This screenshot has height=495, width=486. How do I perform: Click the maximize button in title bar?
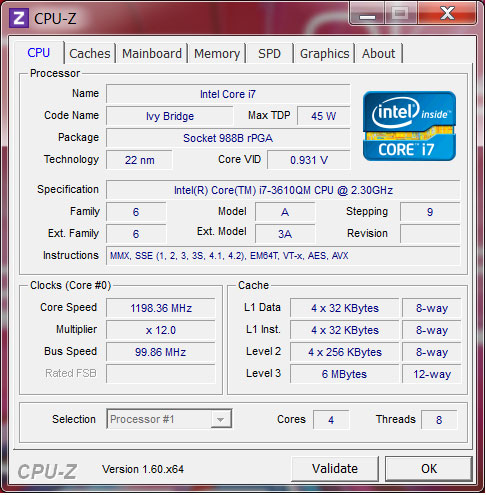(401, 14)
